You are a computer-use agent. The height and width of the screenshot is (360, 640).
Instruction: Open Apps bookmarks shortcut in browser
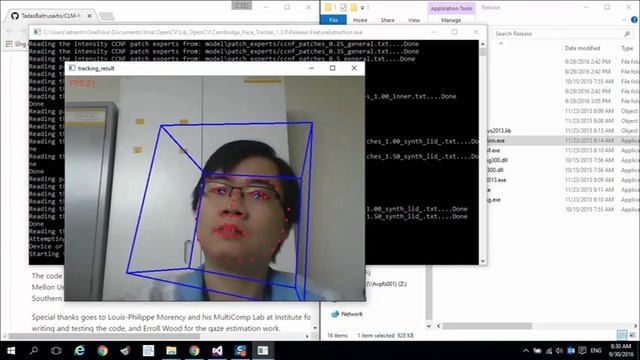pos(16,43)
